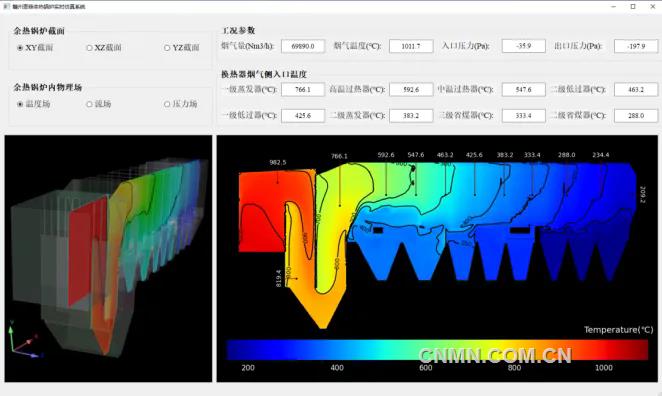Focus the 高温过热器 field showing 592.6
The image size is (662, 396).
411,90
